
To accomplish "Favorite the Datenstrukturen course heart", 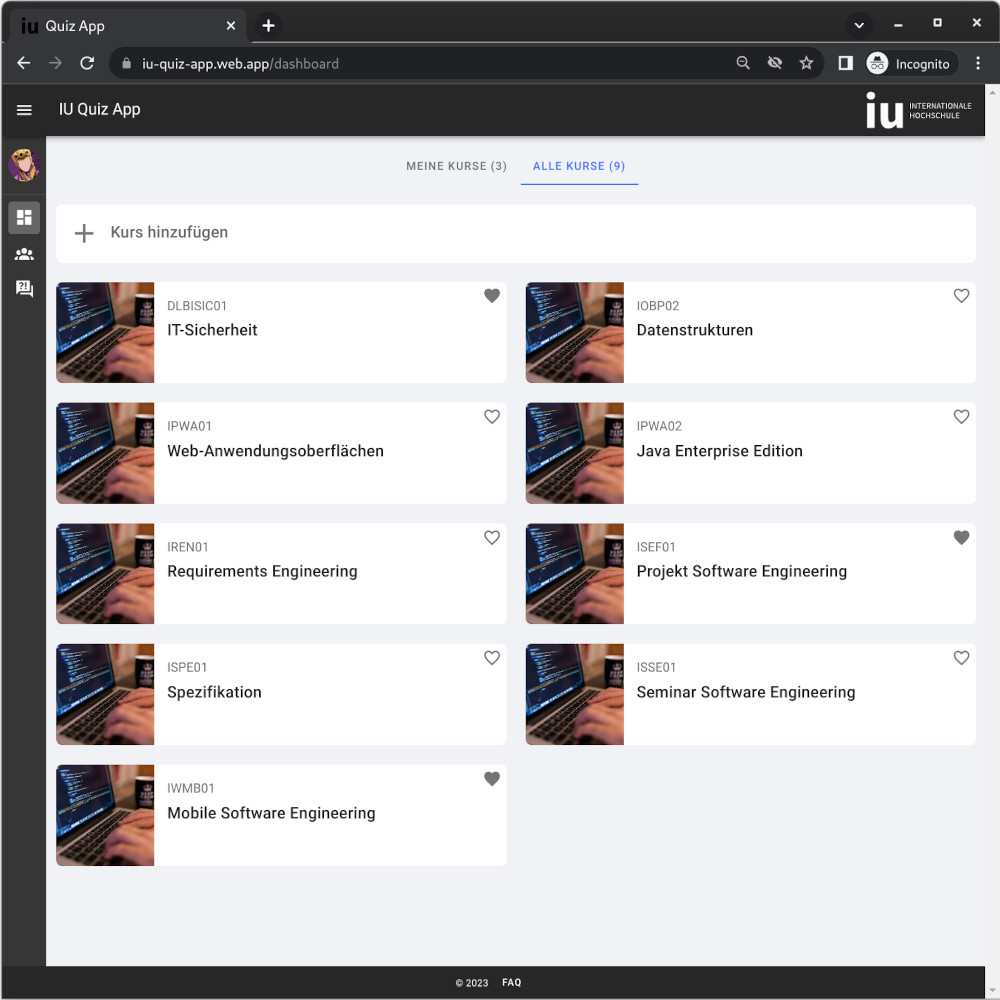I will [x=961, y=296].
